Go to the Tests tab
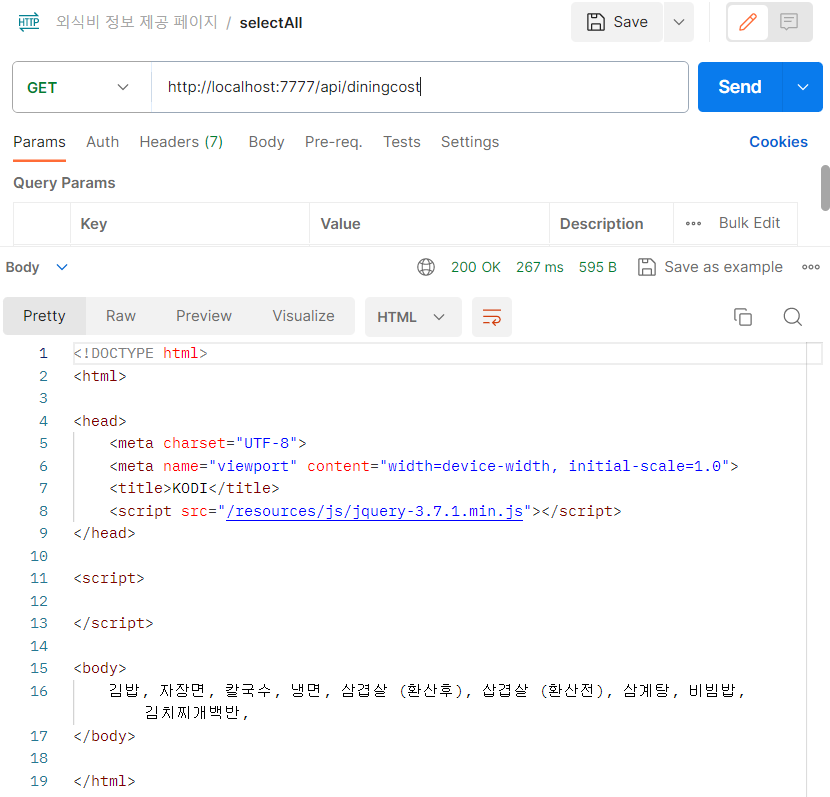 tap(402, 142)
